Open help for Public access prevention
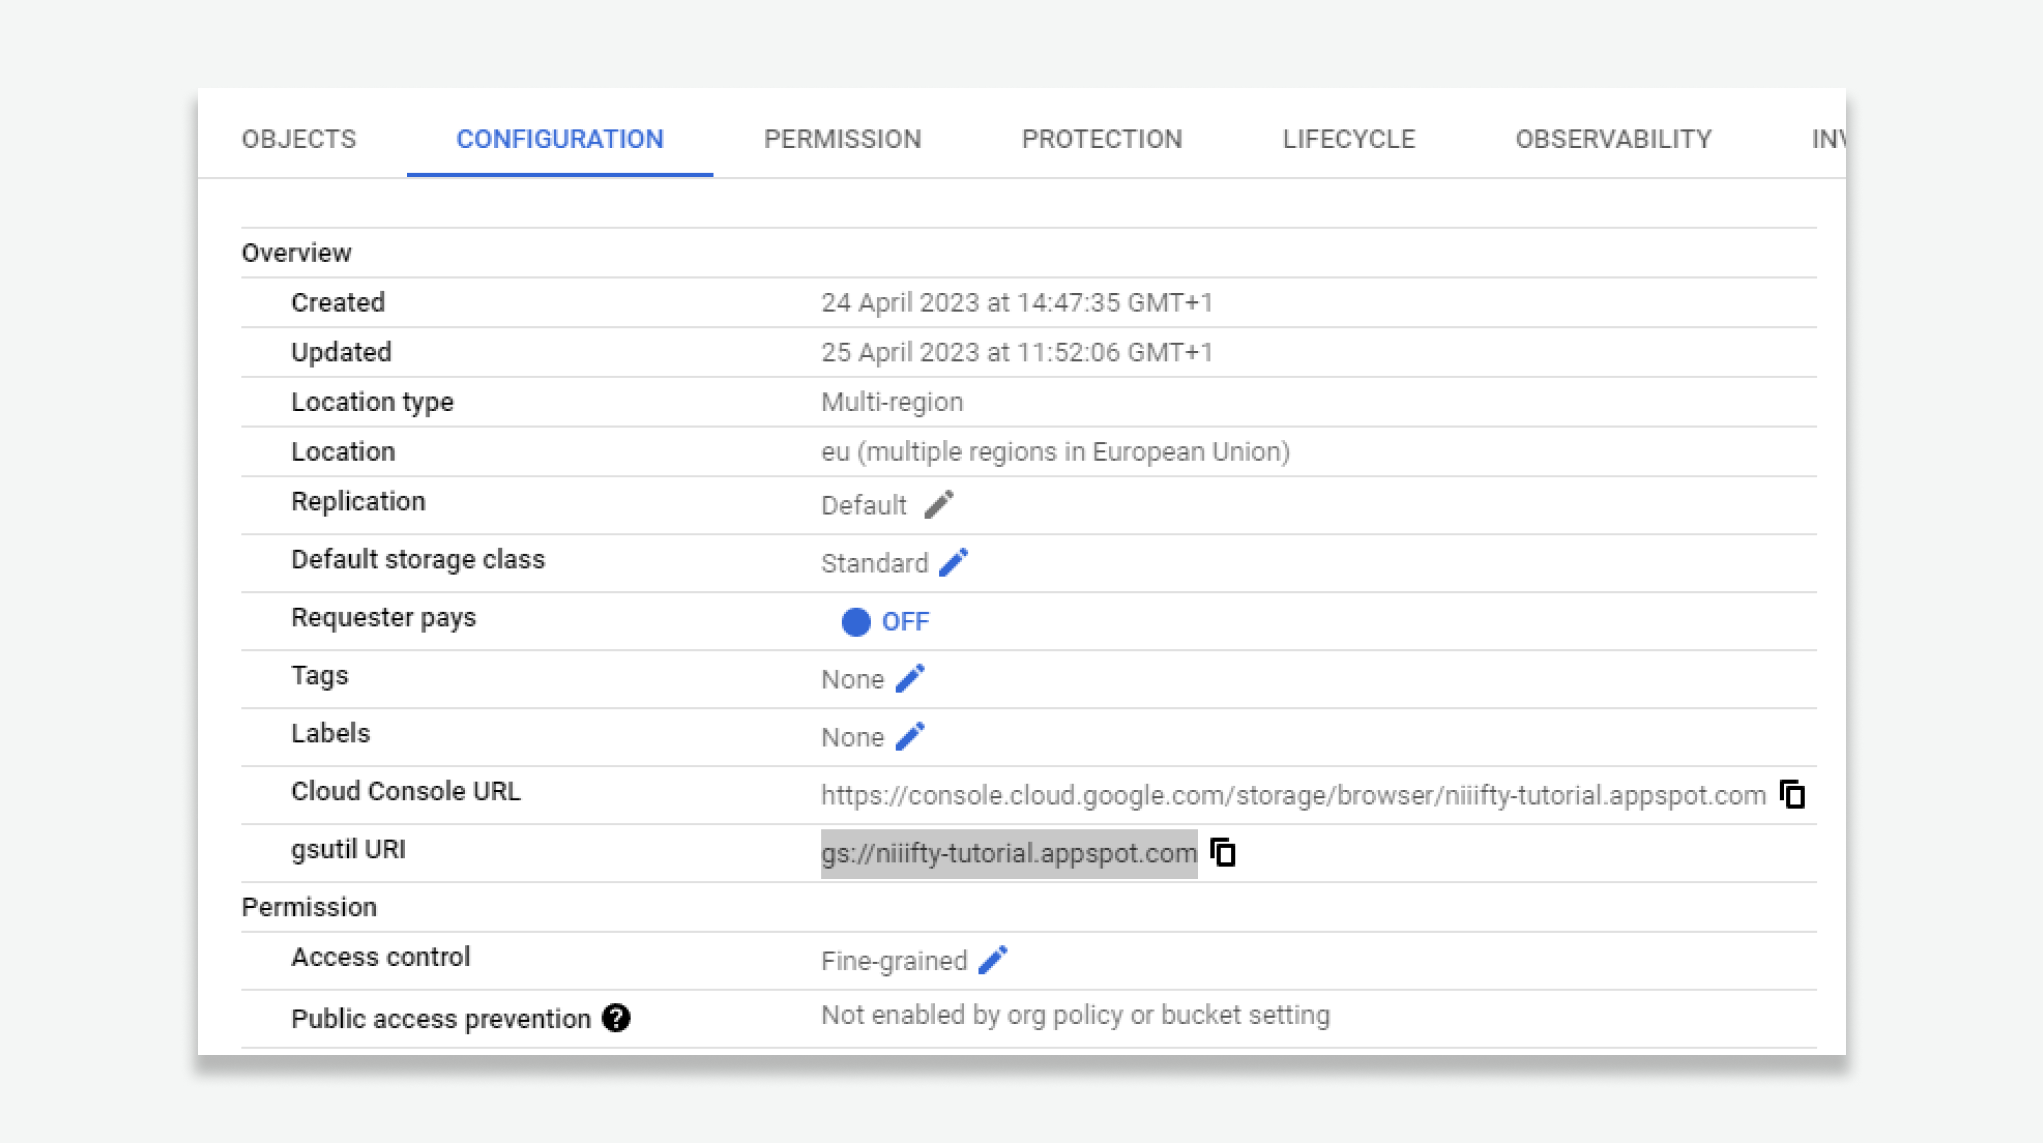Viewport: 2043px width, 1143px height. coord(616,1018)
